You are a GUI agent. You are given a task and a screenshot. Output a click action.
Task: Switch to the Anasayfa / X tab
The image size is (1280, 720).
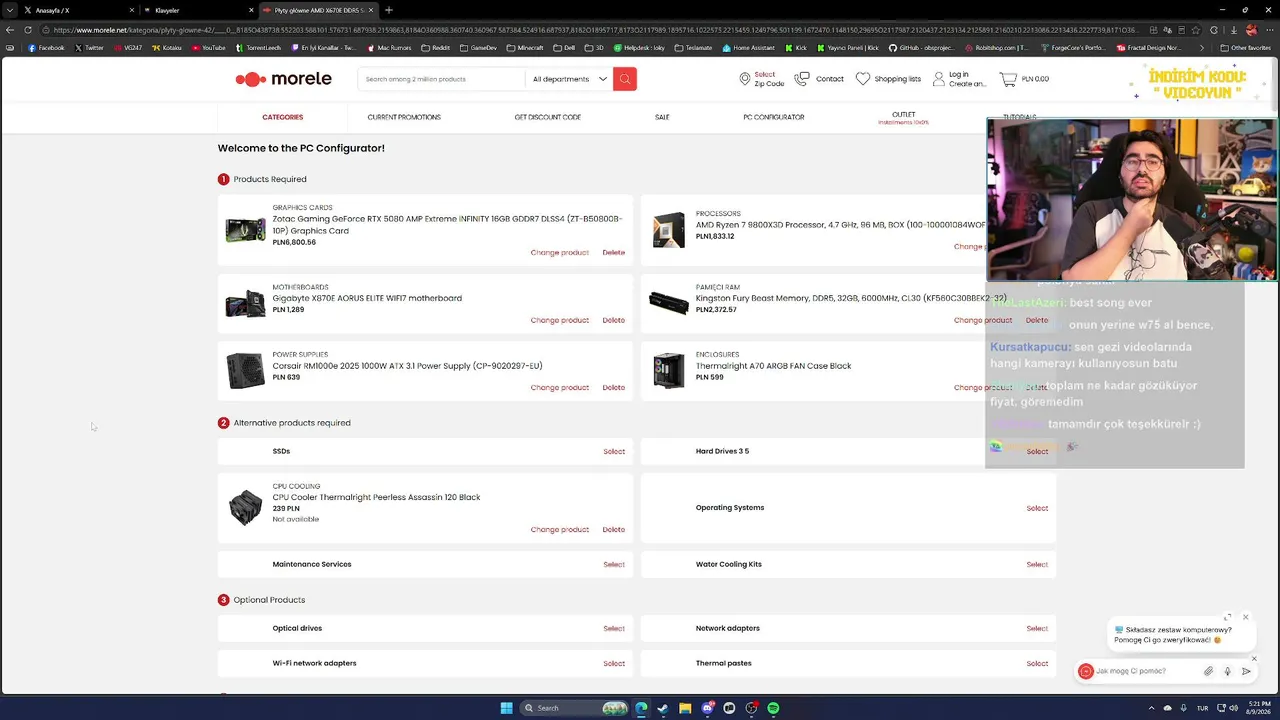[78, 10]
